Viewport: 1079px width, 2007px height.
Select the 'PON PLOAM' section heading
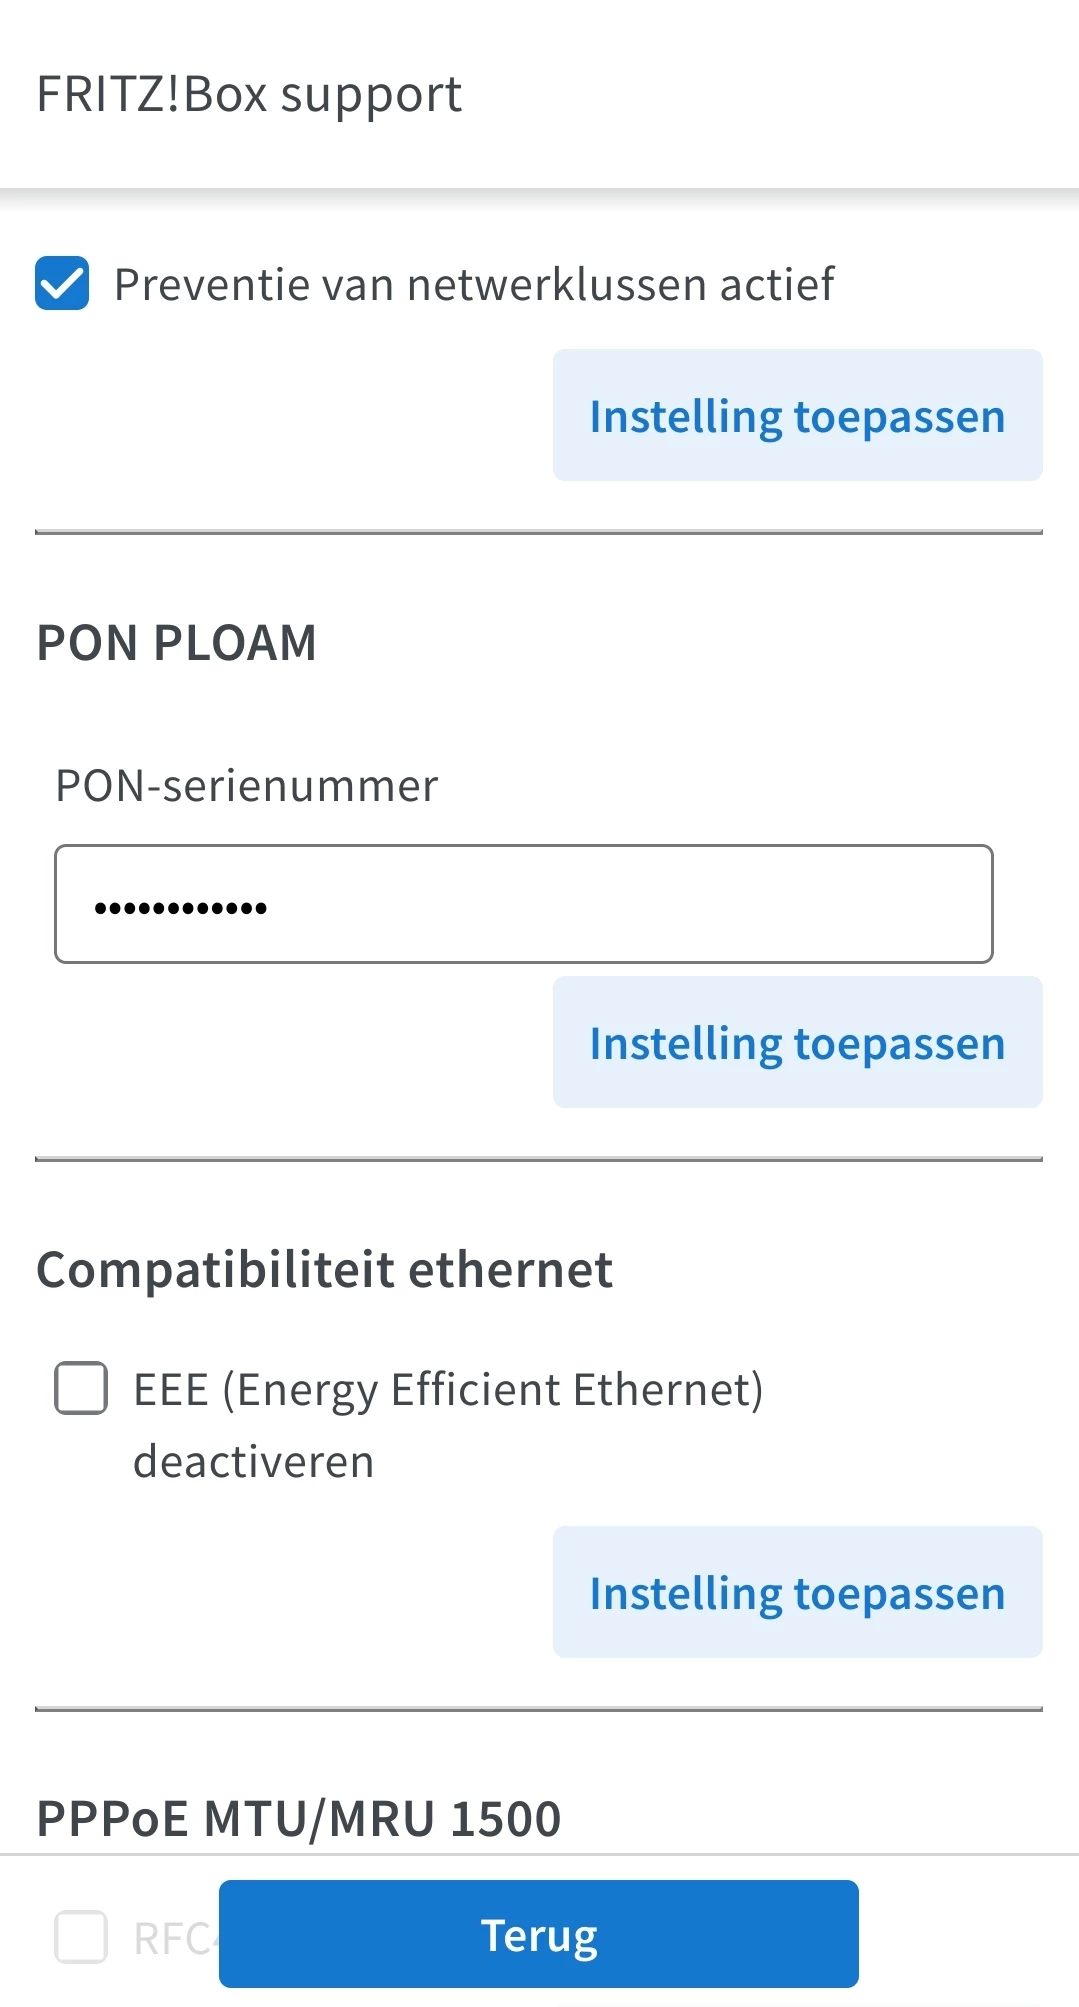(176, 642)
